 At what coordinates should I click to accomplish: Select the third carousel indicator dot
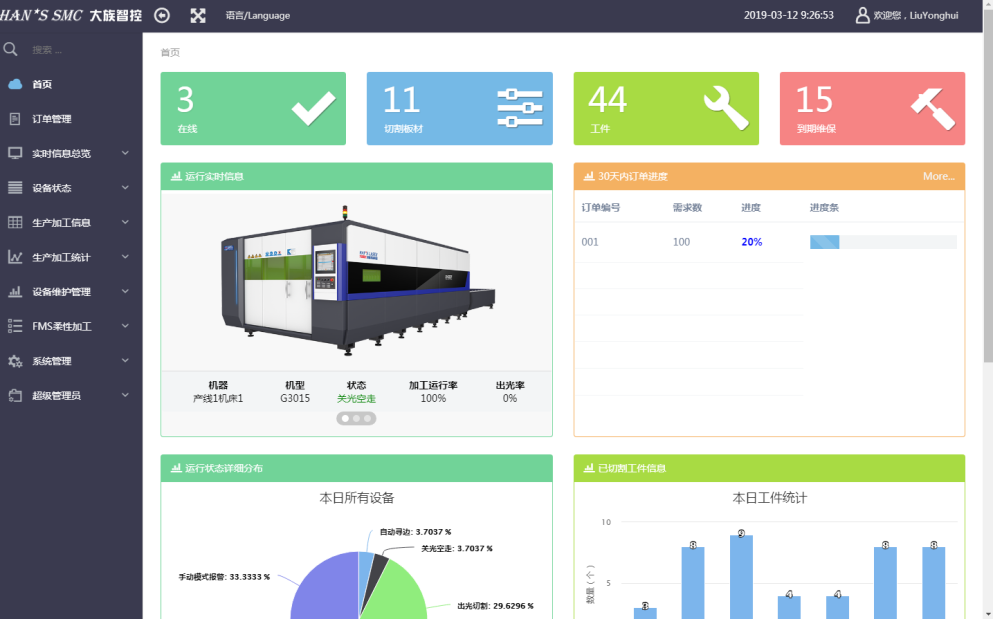click(367, 419)
